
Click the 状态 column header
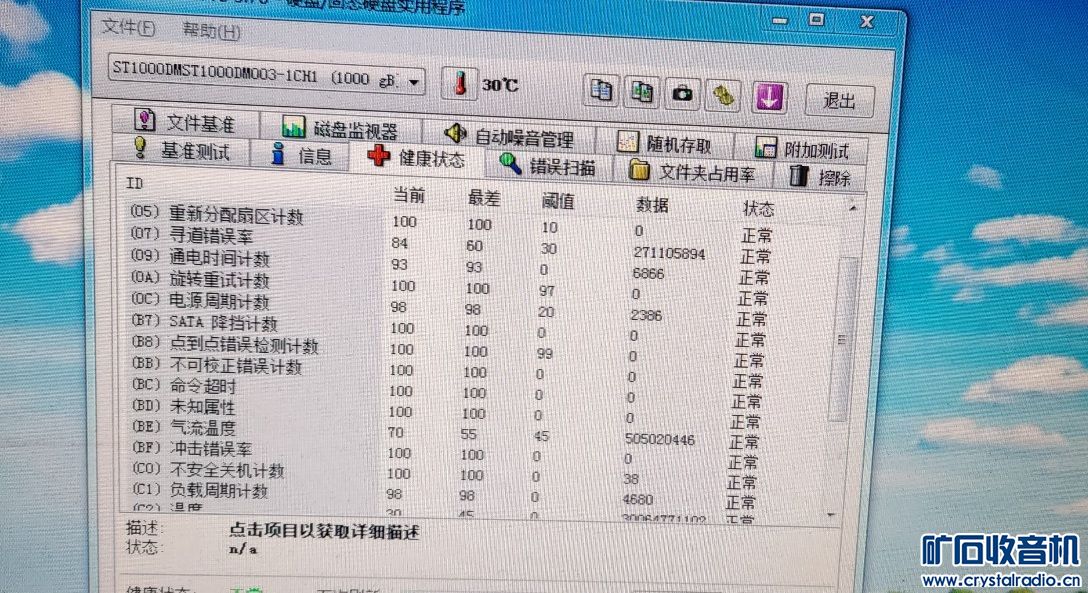tap(758, 209)
